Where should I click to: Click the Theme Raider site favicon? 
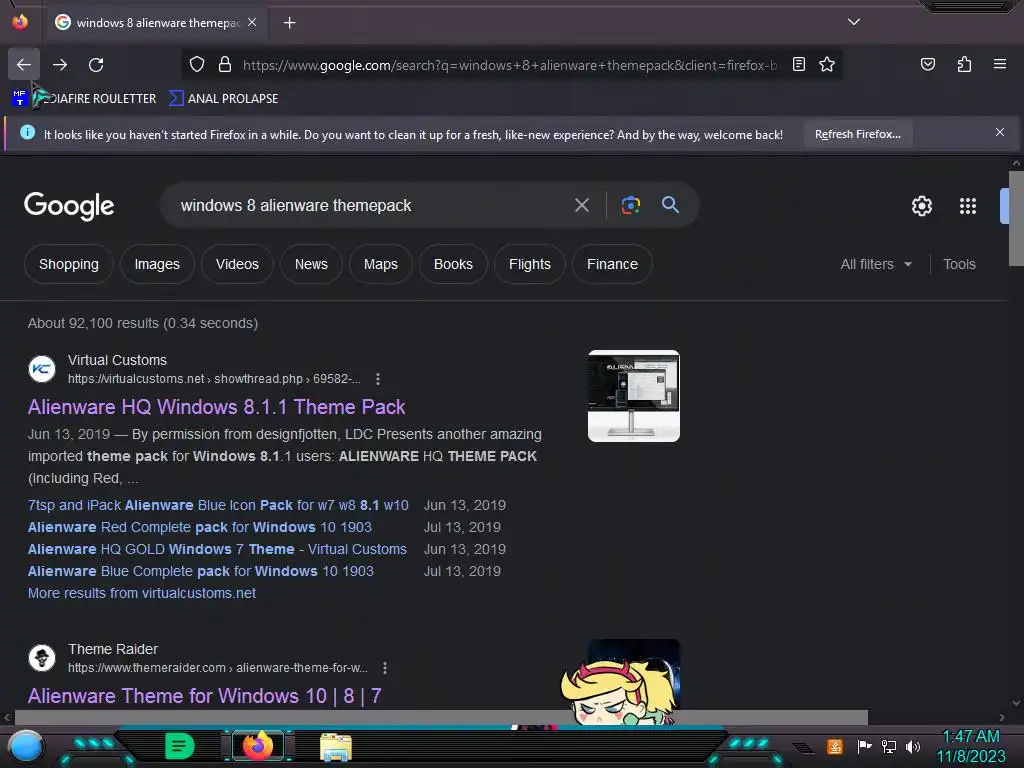pyautogui.click(x=42, y=658)
